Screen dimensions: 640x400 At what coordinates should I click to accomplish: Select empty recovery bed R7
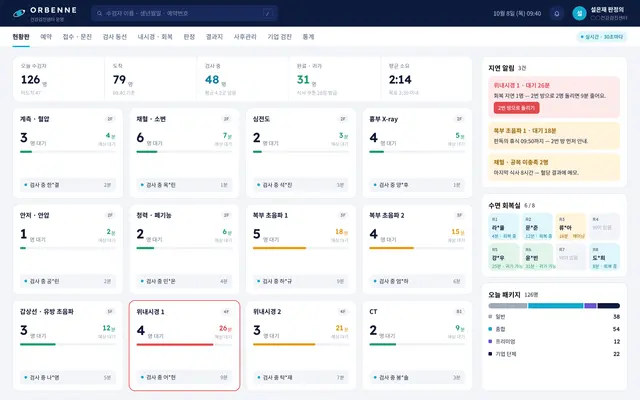pos(571,257)
